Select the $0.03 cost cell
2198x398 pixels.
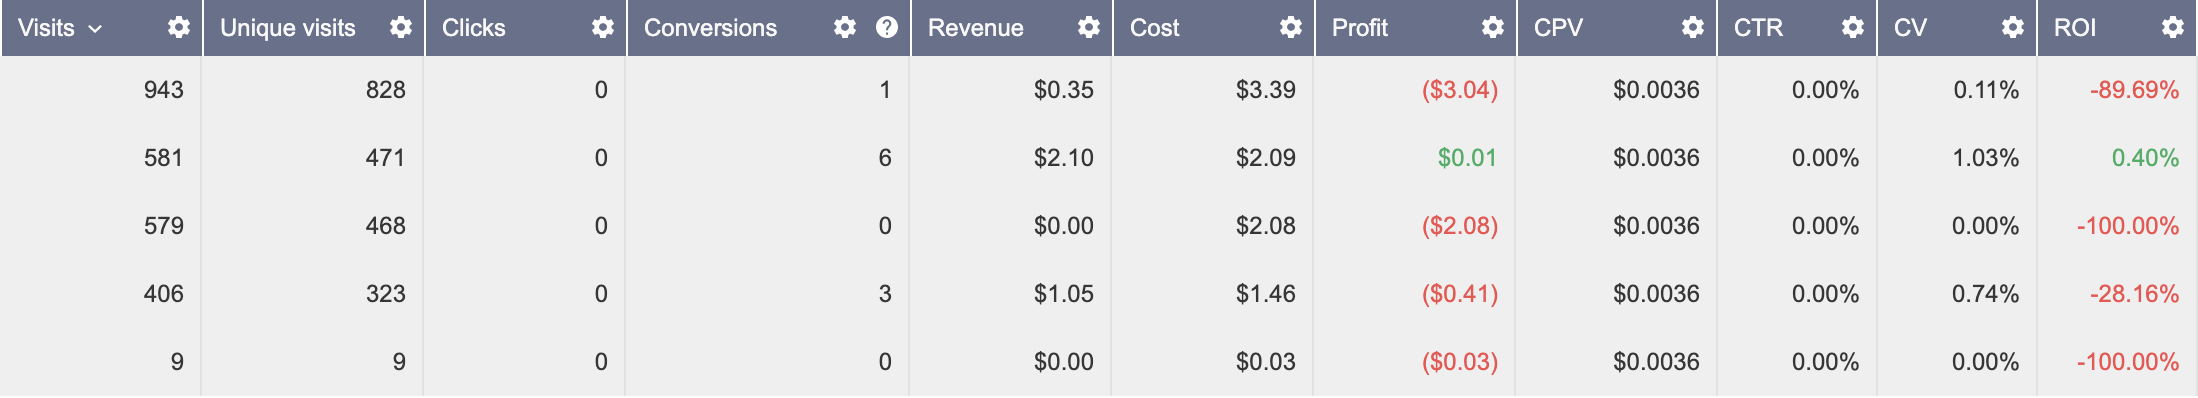pos(1266,362)
